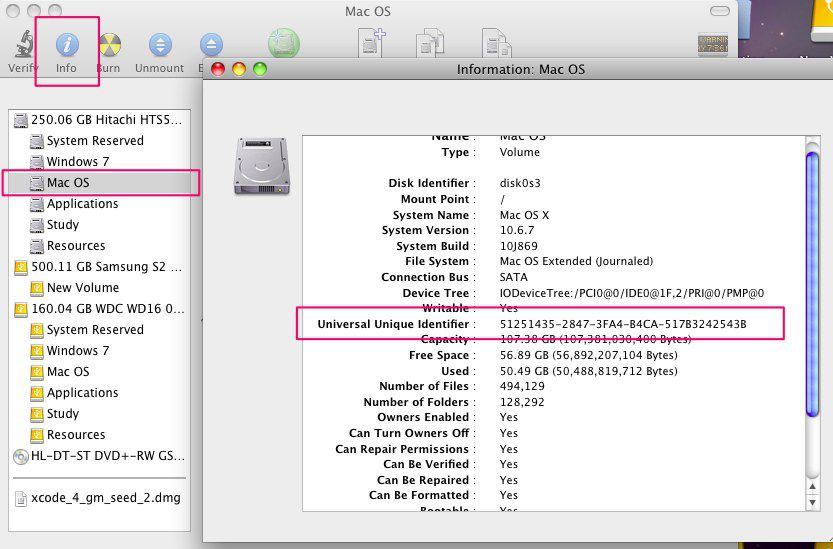Click the New Image toolbar icon
The height and width of the screenshot is (549, 833).
(371, 43)
